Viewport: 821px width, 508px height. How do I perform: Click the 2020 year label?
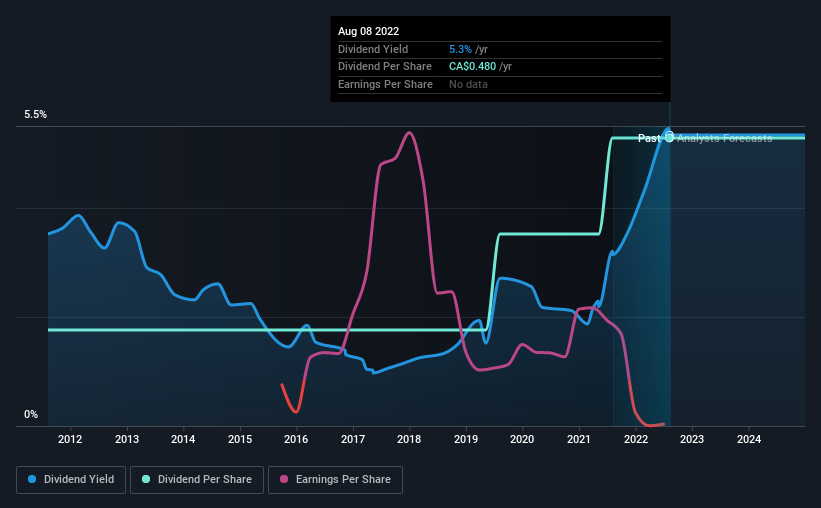[x=523, y=439]
